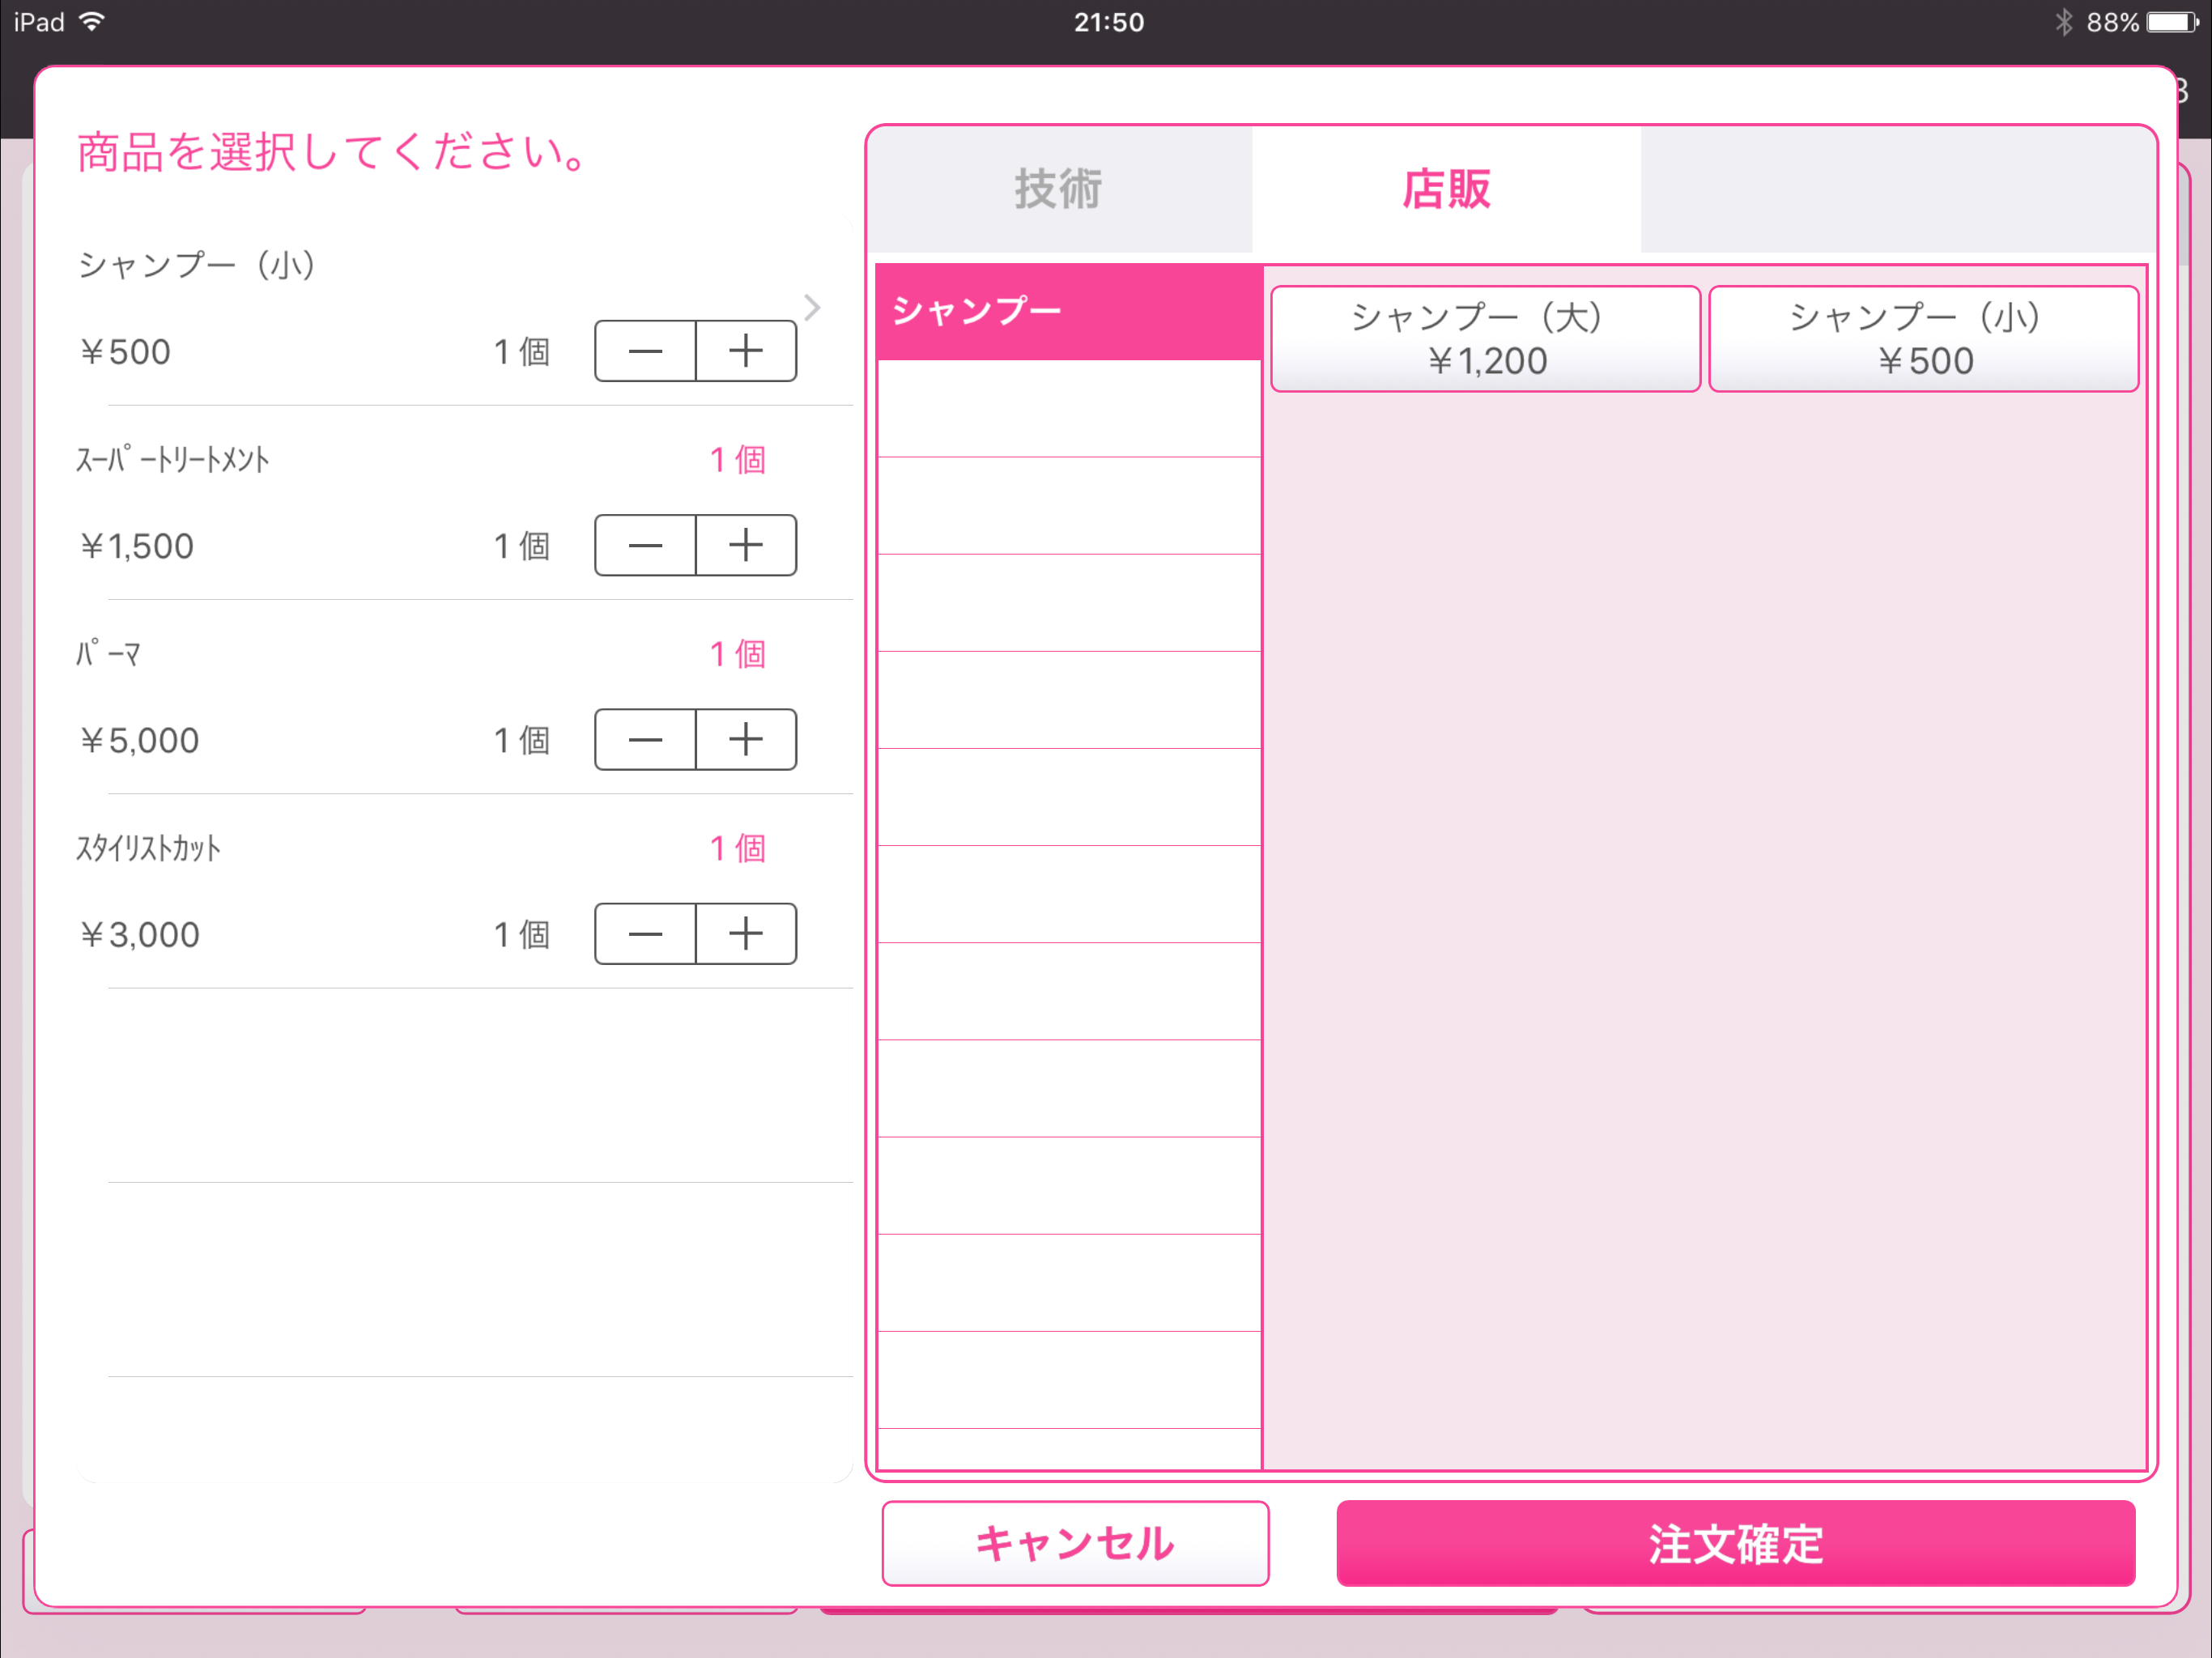Tap the battery indicator icon

[x=2171, y=22]
